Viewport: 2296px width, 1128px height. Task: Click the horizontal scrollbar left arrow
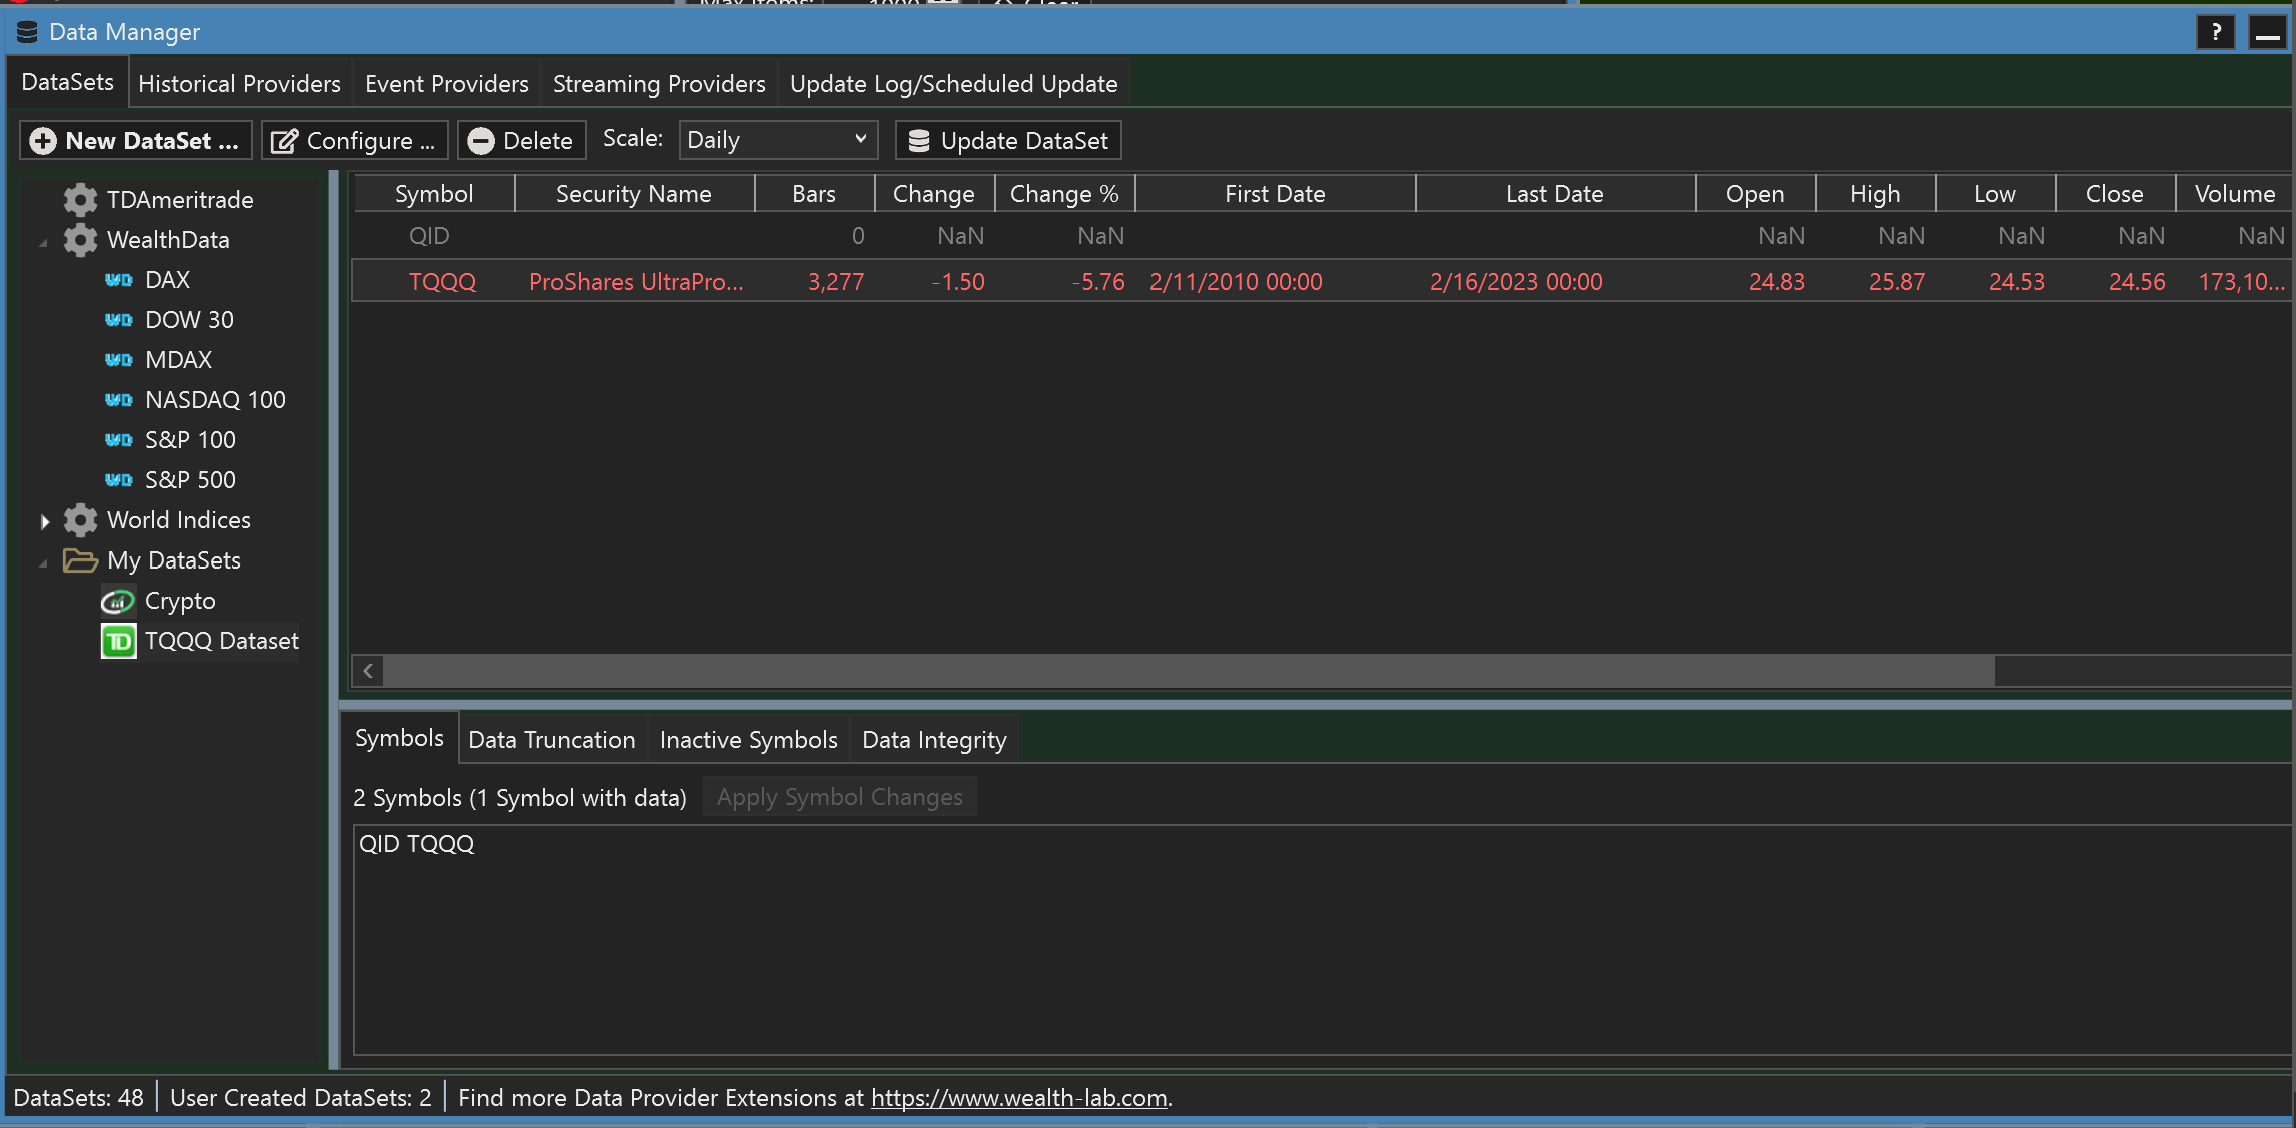click(x=368, y=671)
